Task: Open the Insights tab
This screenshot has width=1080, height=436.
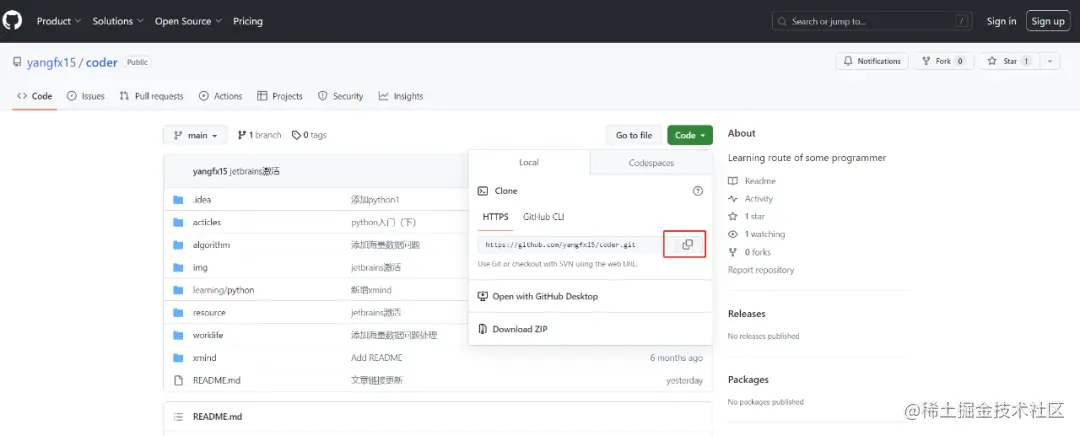Action: 401,96
